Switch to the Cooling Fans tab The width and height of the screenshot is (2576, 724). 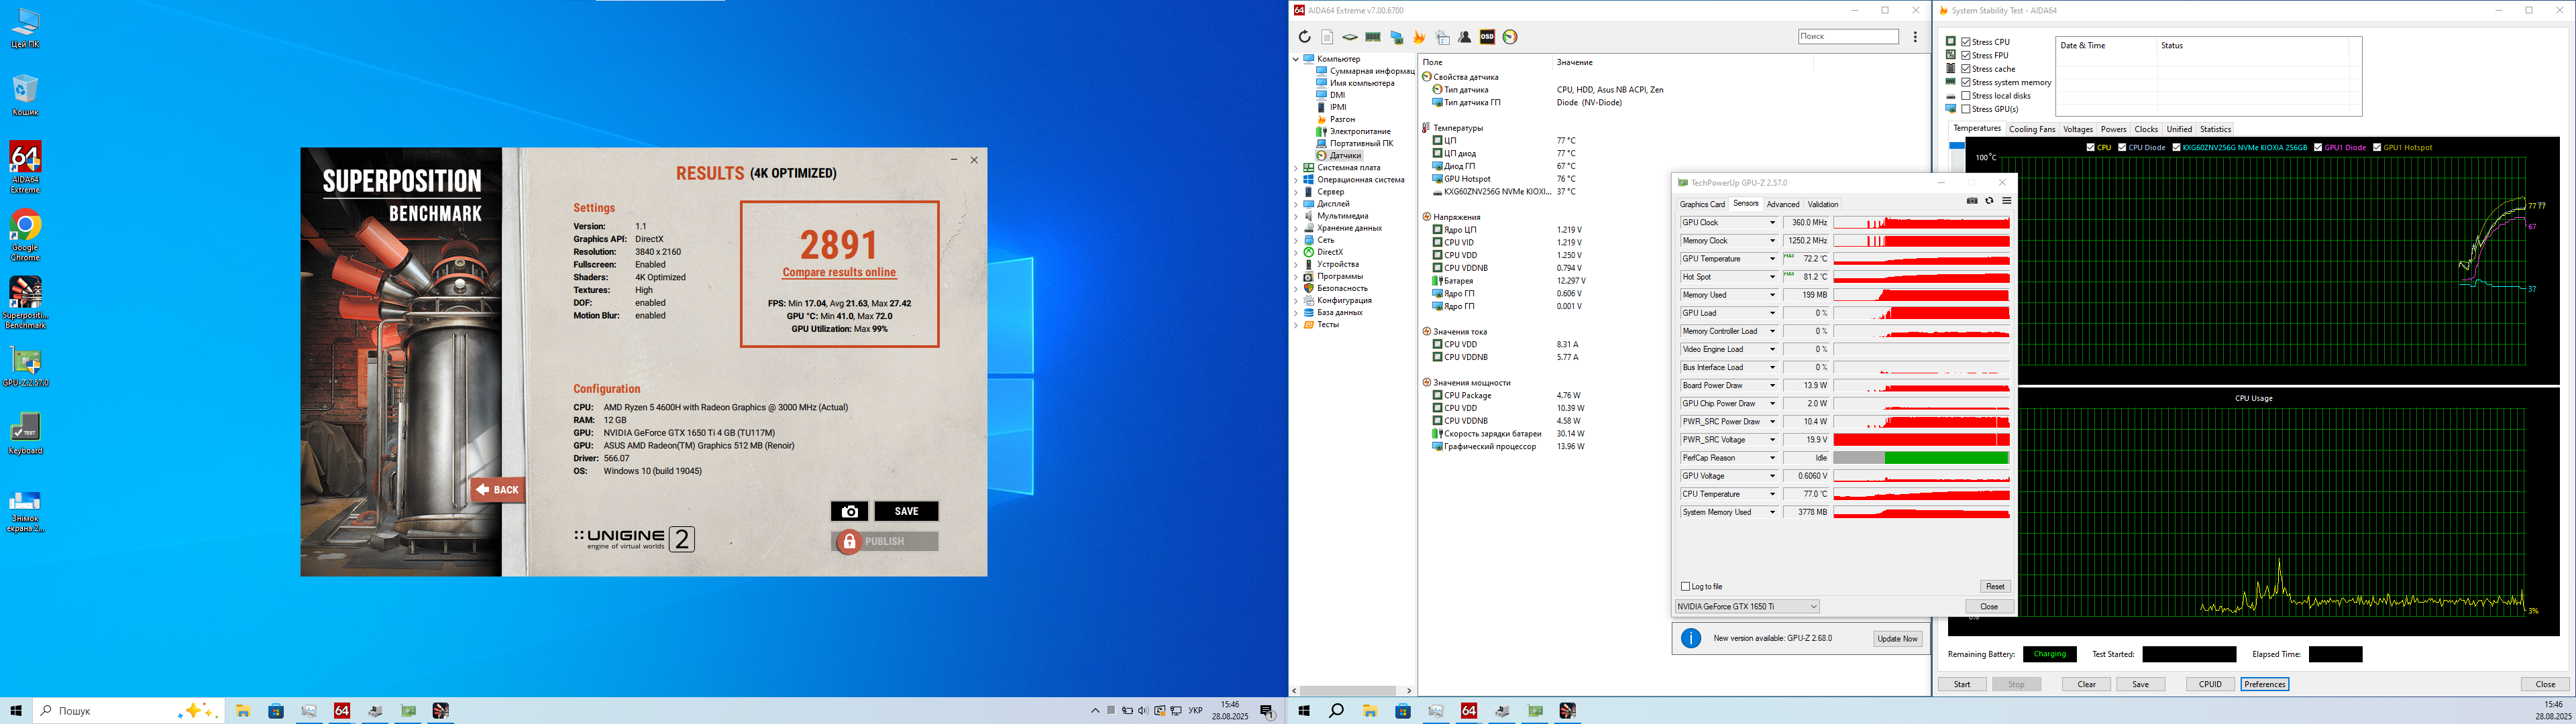point(2032,129)
